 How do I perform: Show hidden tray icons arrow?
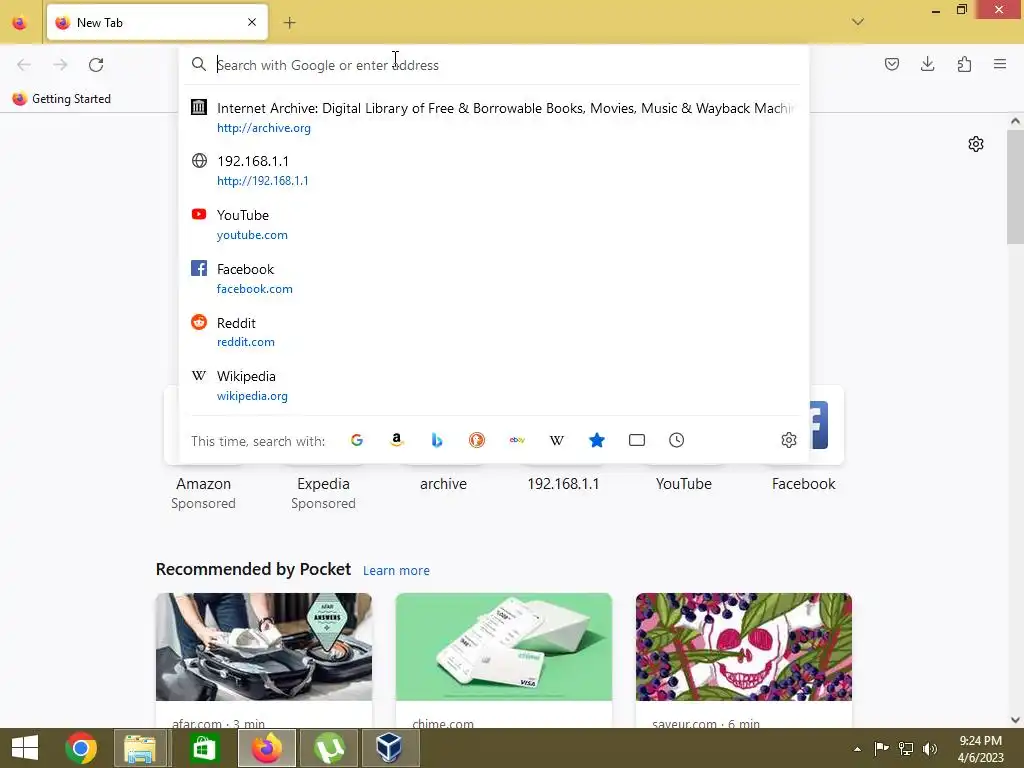(857, 749)
